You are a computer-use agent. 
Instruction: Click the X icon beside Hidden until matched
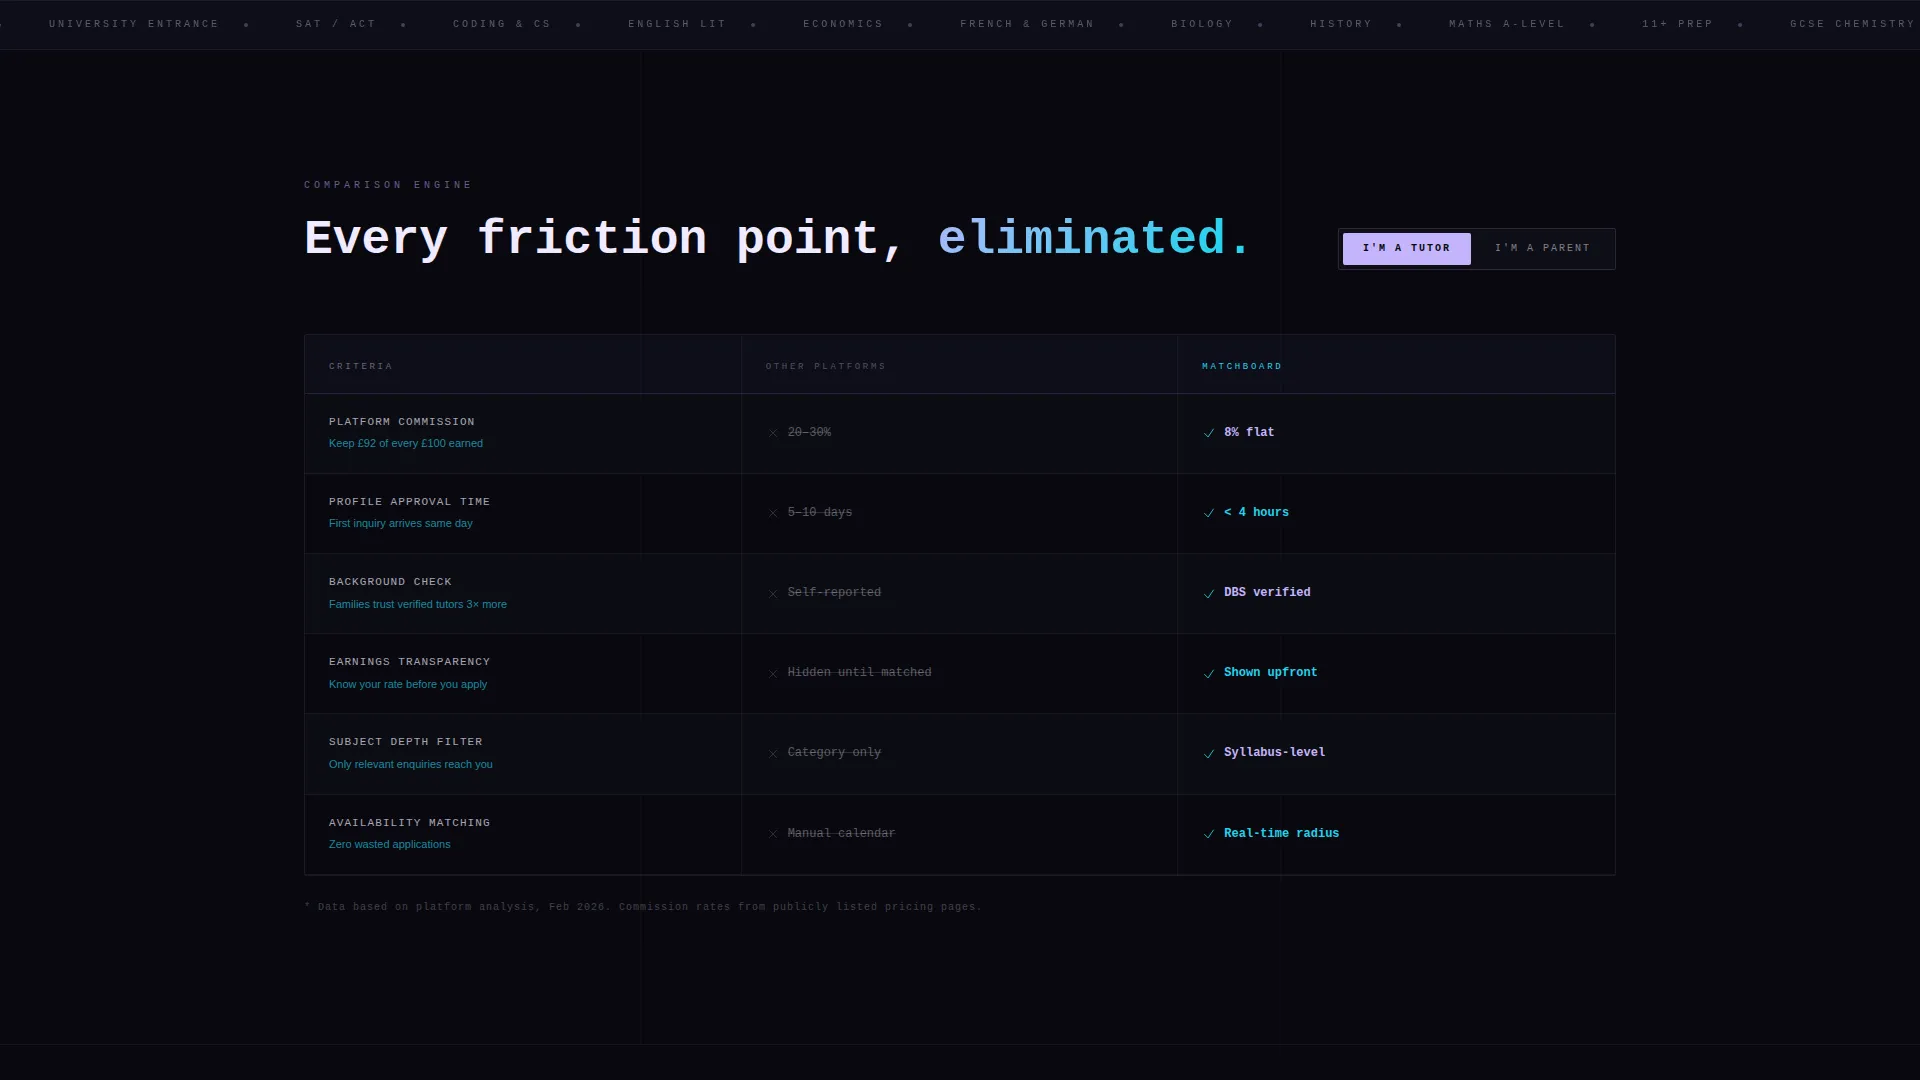(x=773, y=674)
